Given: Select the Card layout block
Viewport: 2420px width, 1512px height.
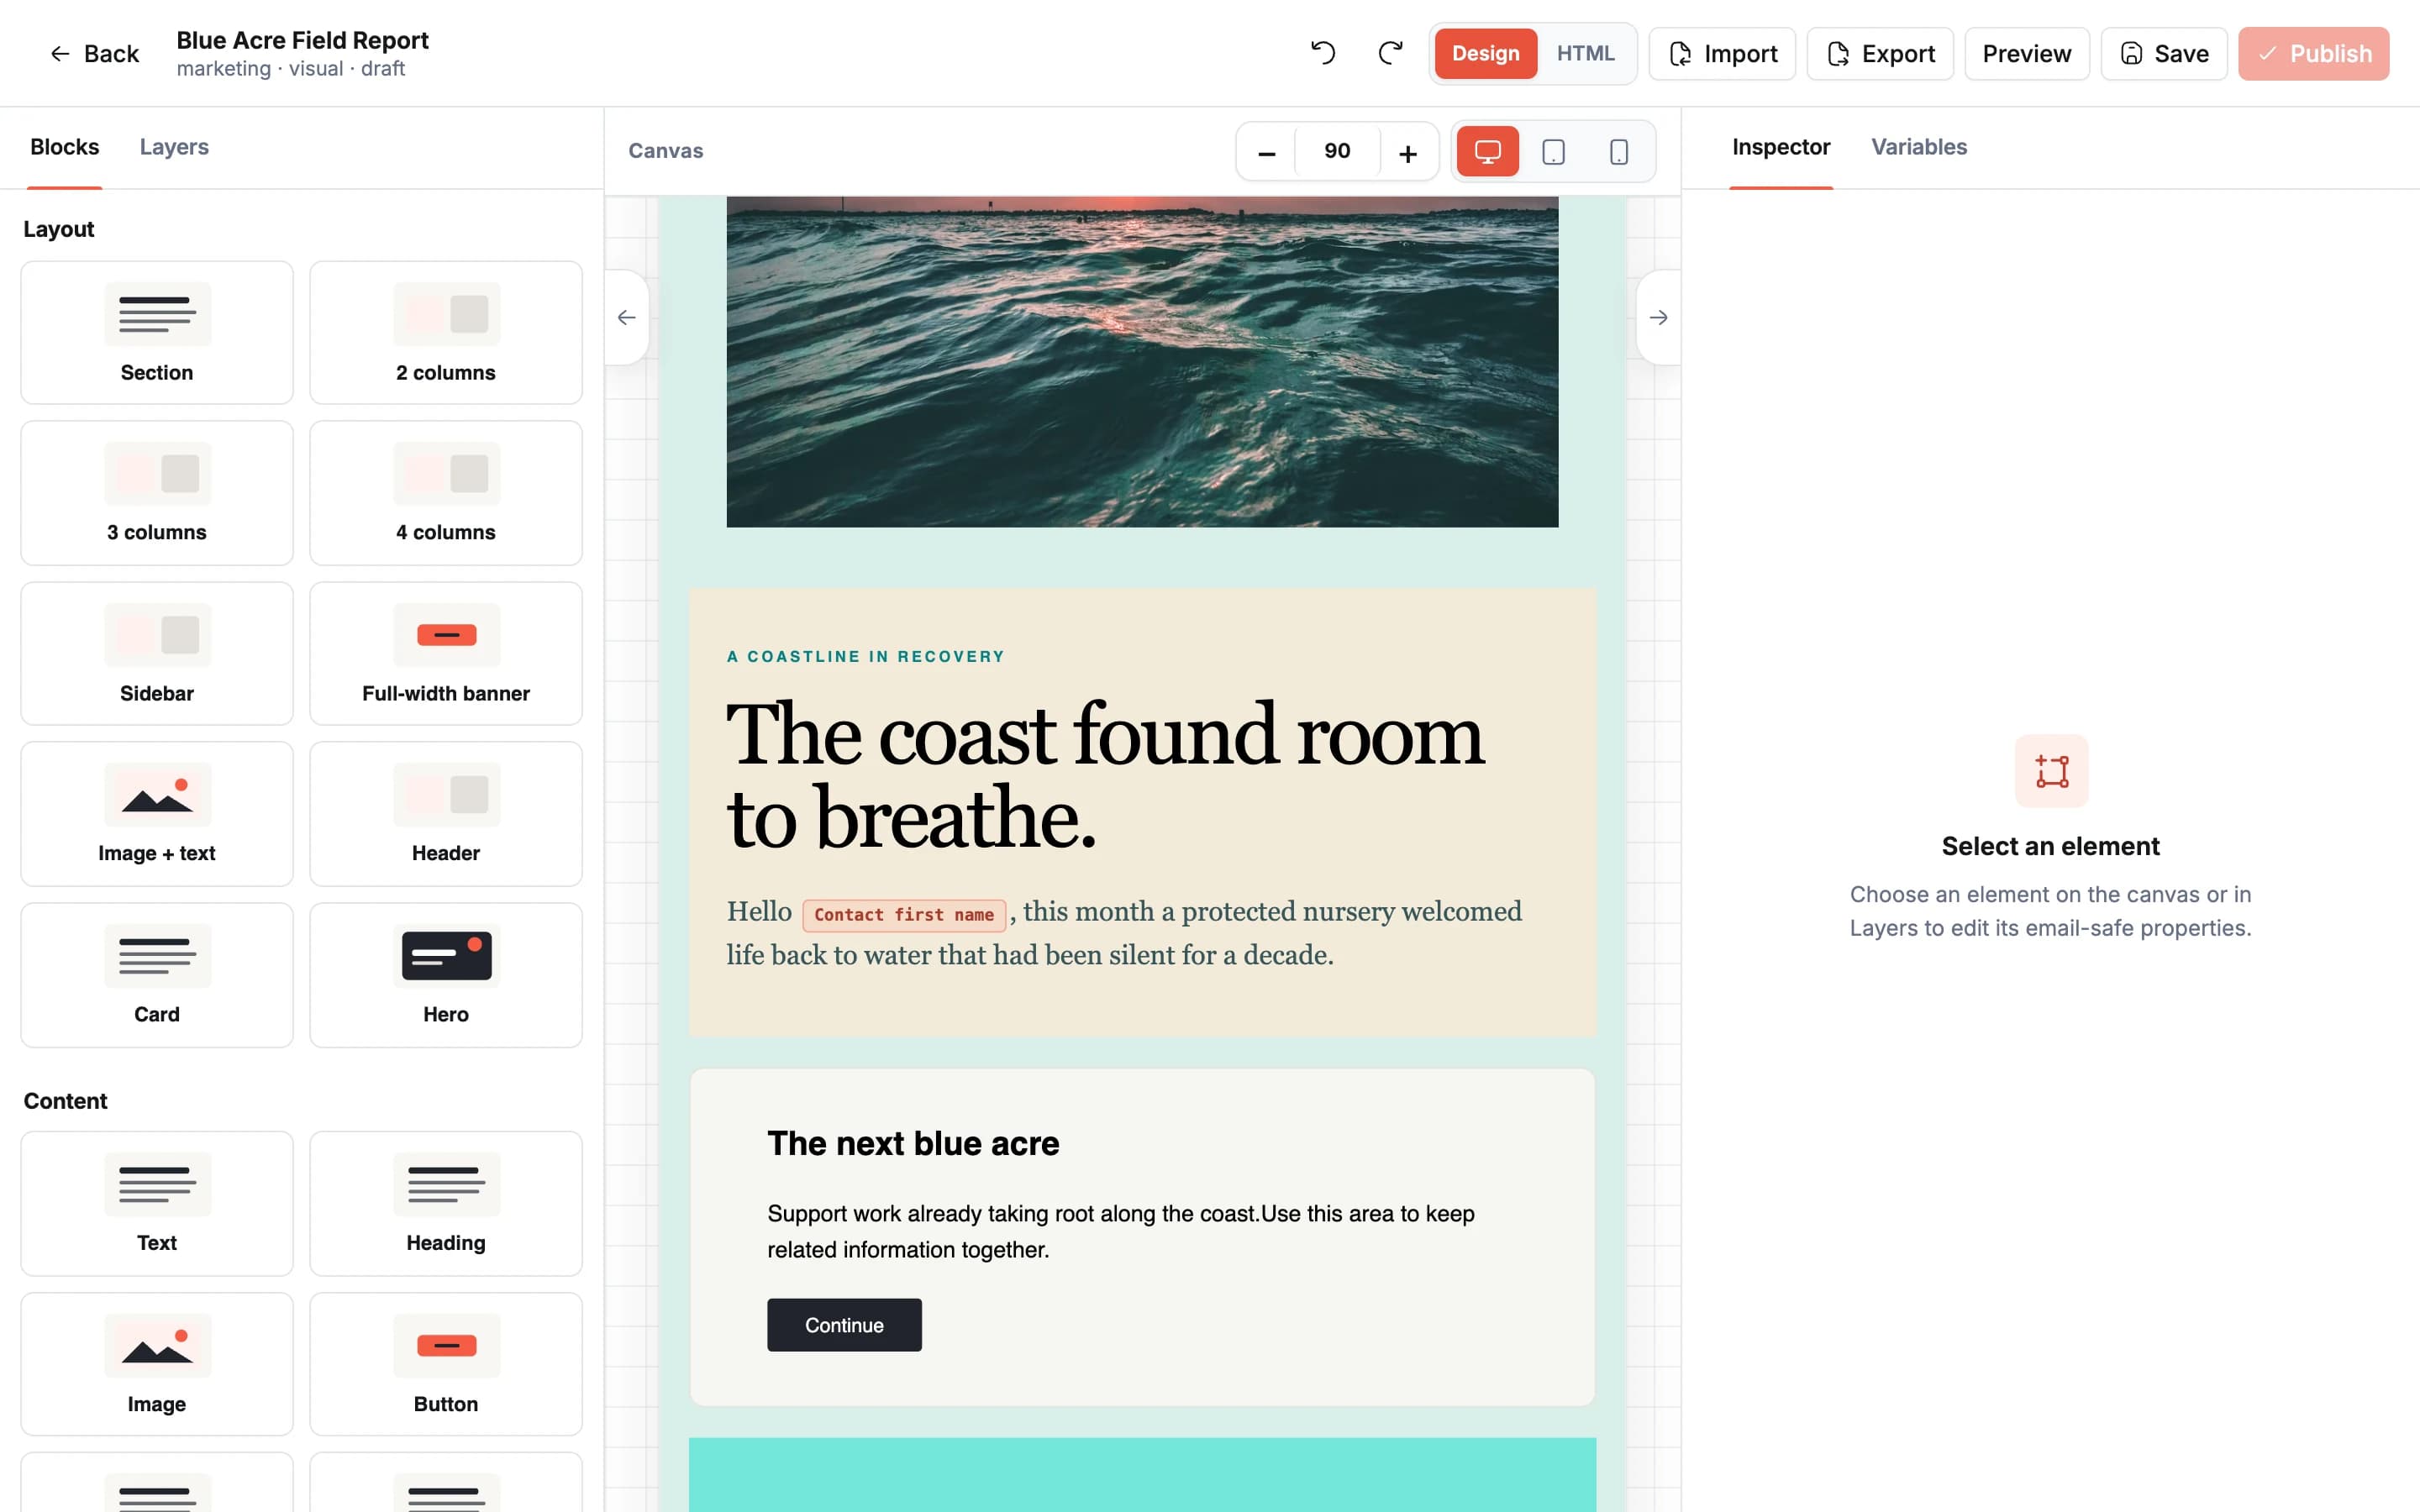Looking at the screenshot, I should [x=157, y=975].
